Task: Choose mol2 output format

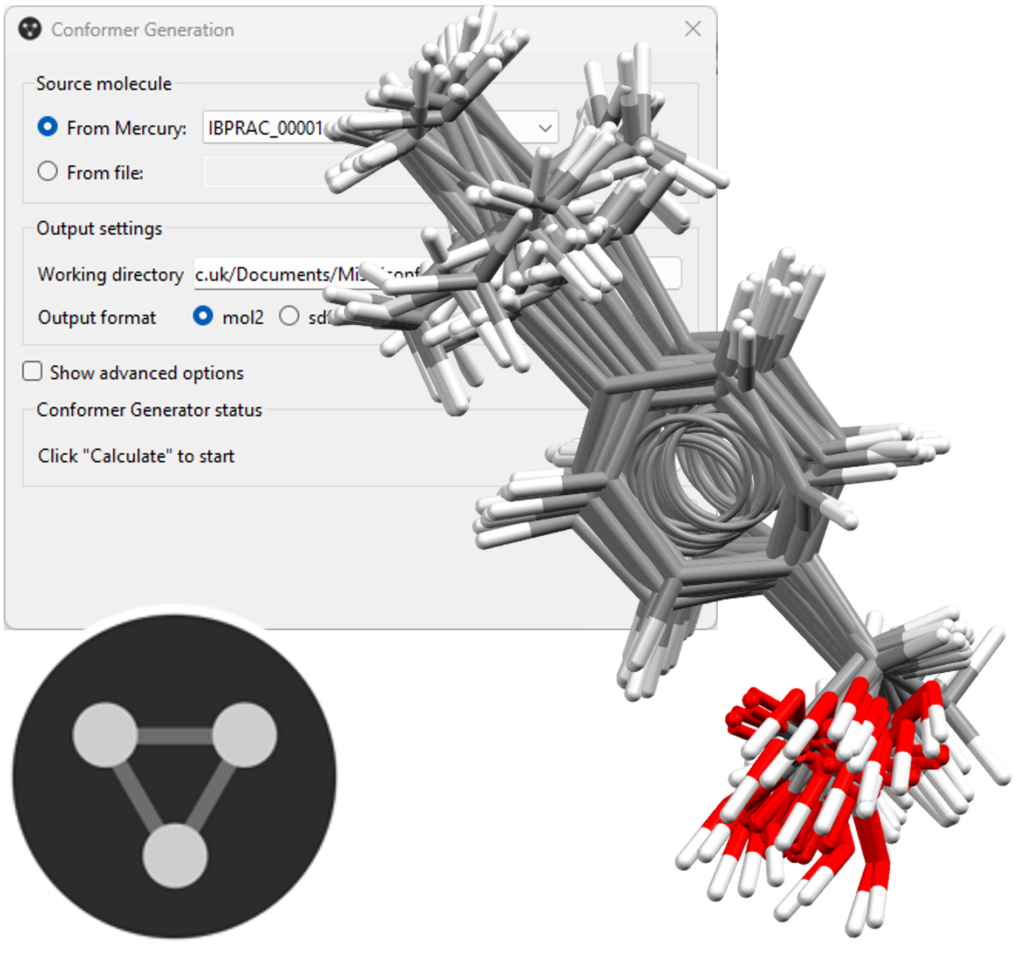Action: point(203,316)
